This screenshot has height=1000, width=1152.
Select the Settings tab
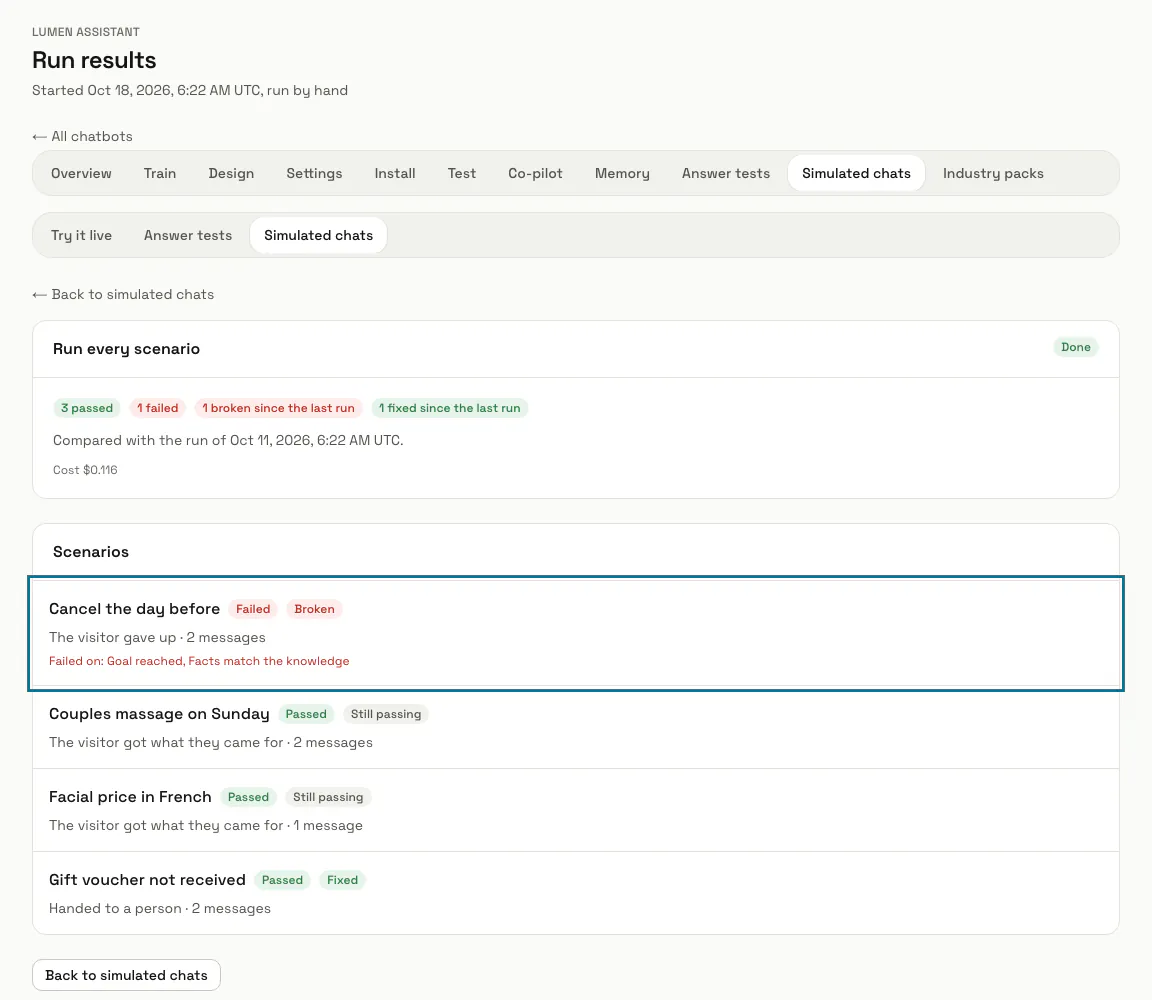(x=314, y=173)
